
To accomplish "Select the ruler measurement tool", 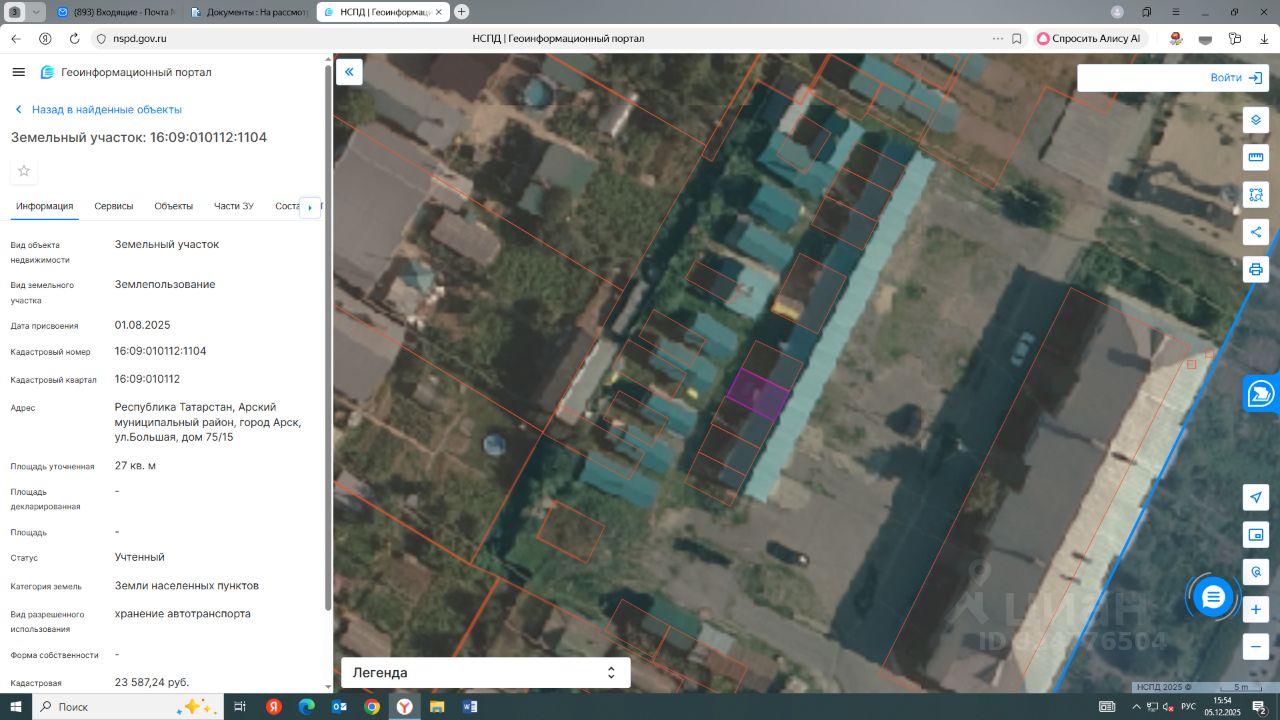I will click(1256, 157).
